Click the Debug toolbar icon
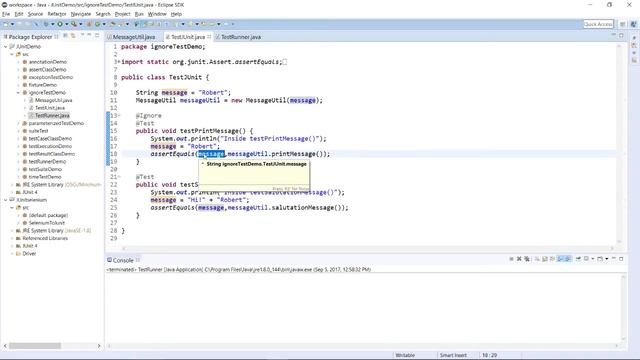Image resolution: width=640 pixels, height=360 pixels. [x=46, y=24]
